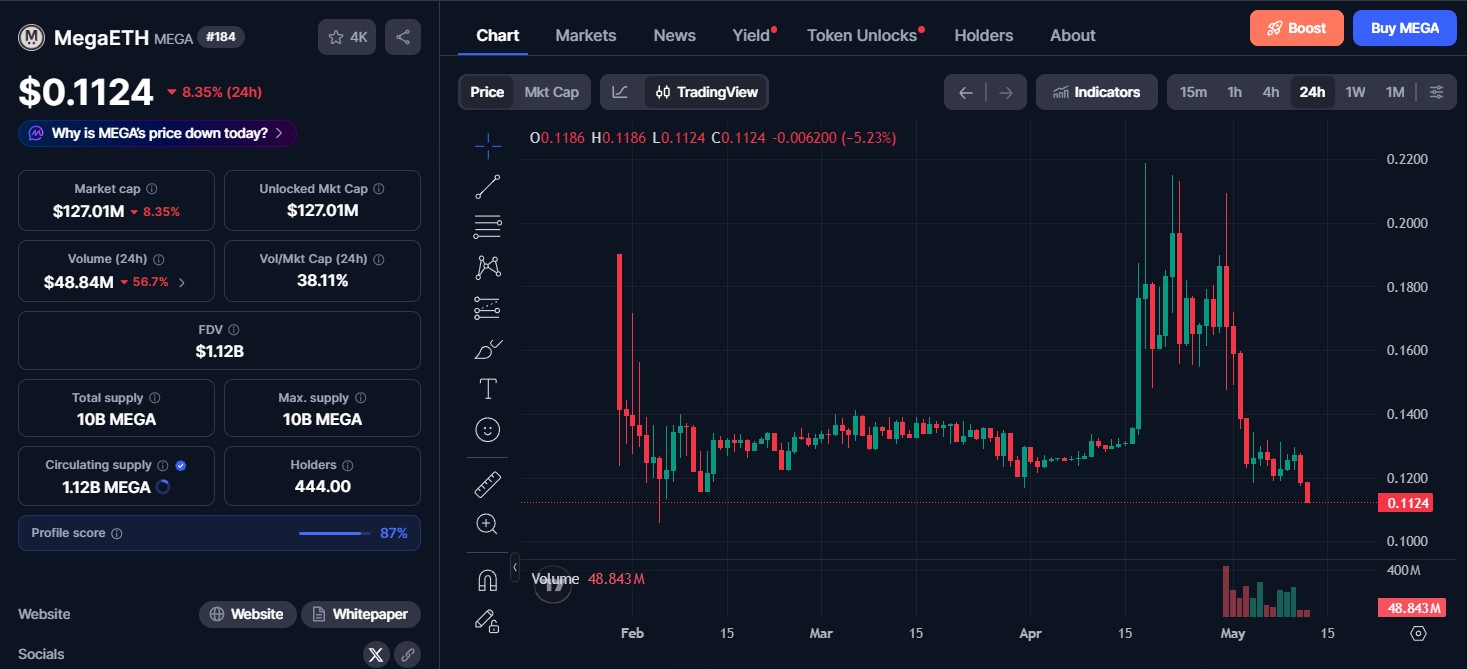Viewport: 1467px width, 669px height.
Task: Click the FDV info icon
Action: tap(234, 330)
